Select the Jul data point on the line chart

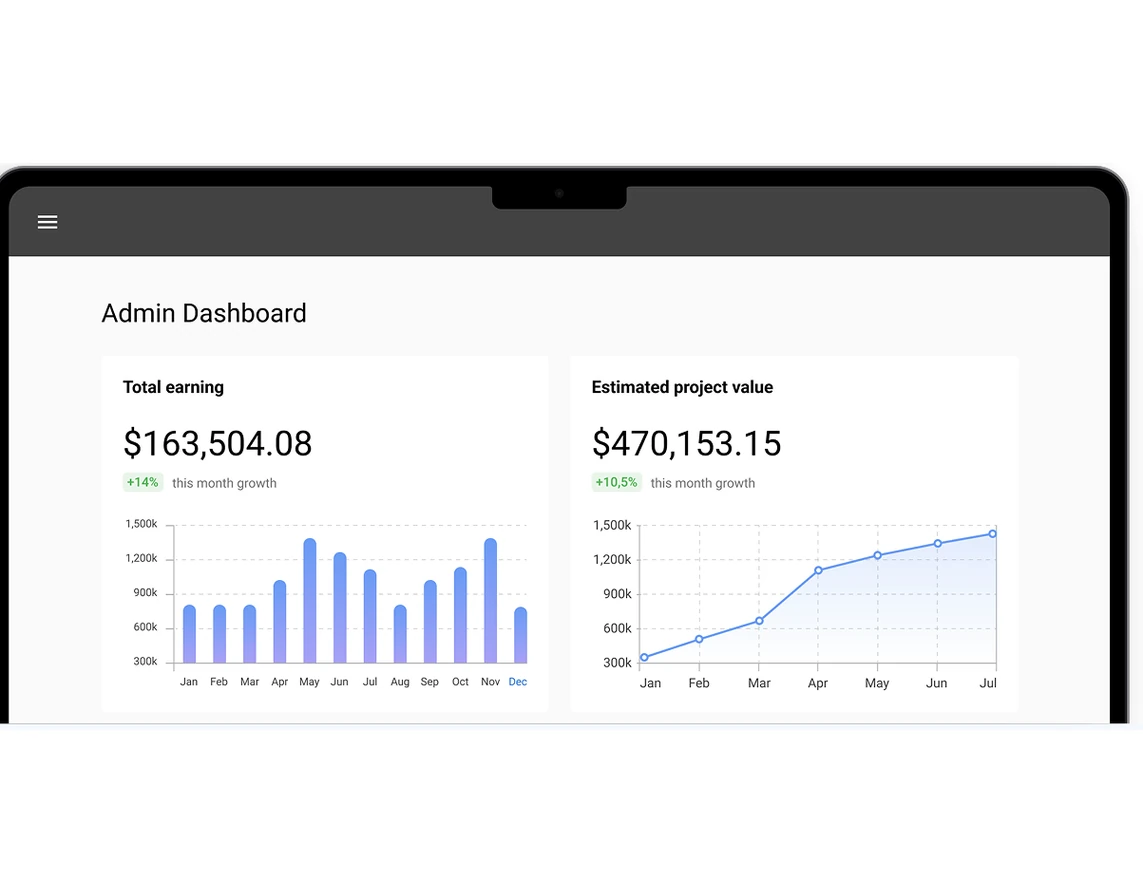(x=992, y=533)
